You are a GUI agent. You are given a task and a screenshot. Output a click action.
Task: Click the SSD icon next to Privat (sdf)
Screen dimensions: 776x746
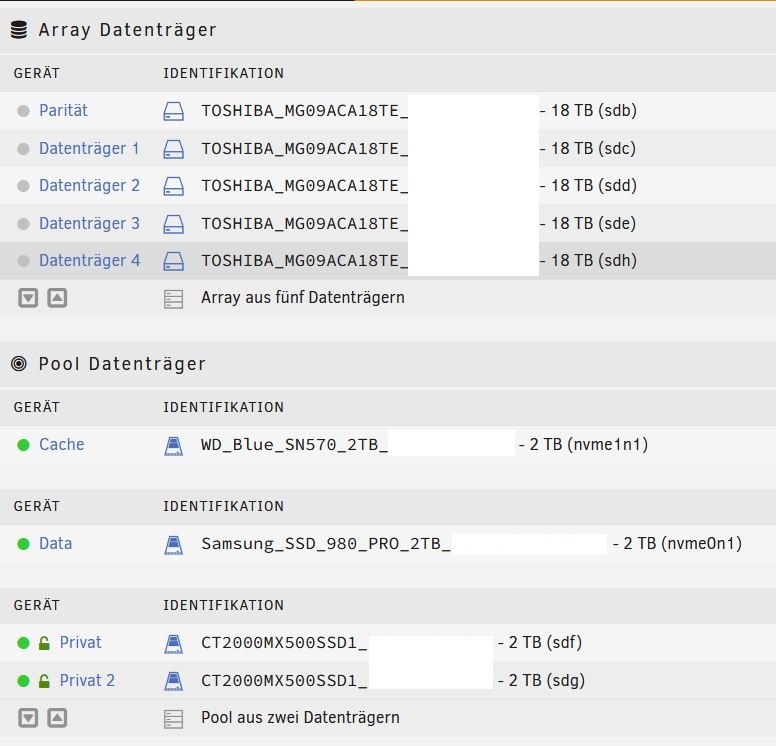173,644
